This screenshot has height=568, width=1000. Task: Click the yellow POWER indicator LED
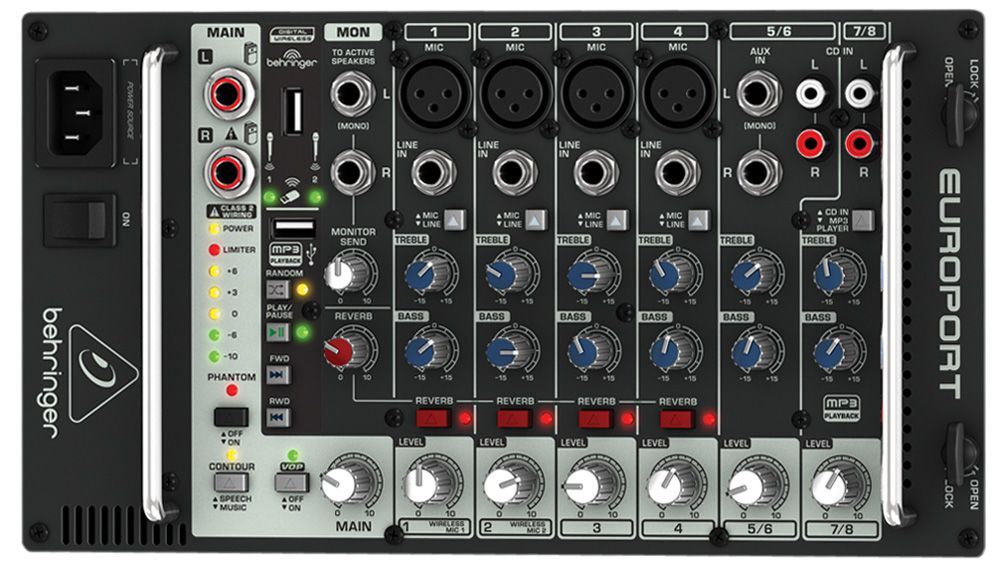click(x=214, y=228)
